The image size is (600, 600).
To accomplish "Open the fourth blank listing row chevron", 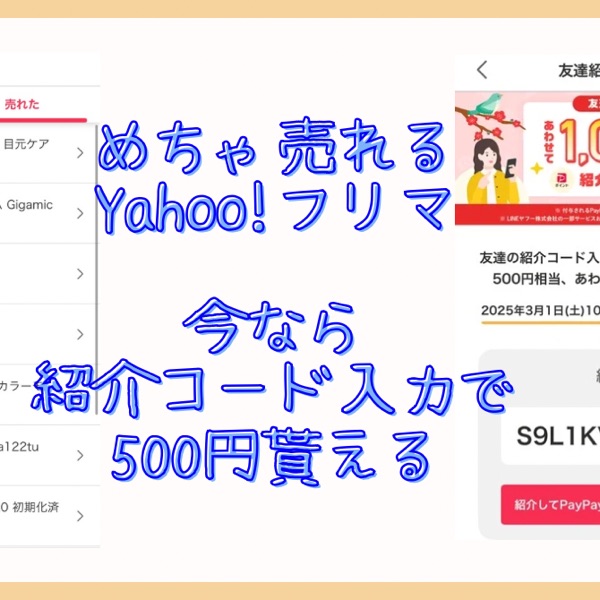I will (80, 334).
